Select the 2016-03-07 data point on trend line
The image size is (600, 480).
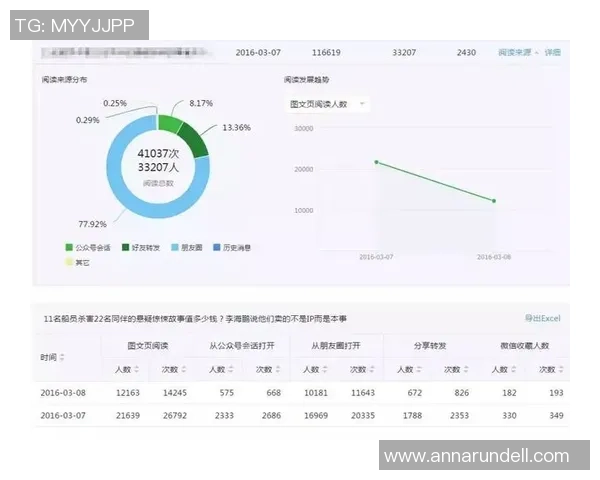[377, 162]
